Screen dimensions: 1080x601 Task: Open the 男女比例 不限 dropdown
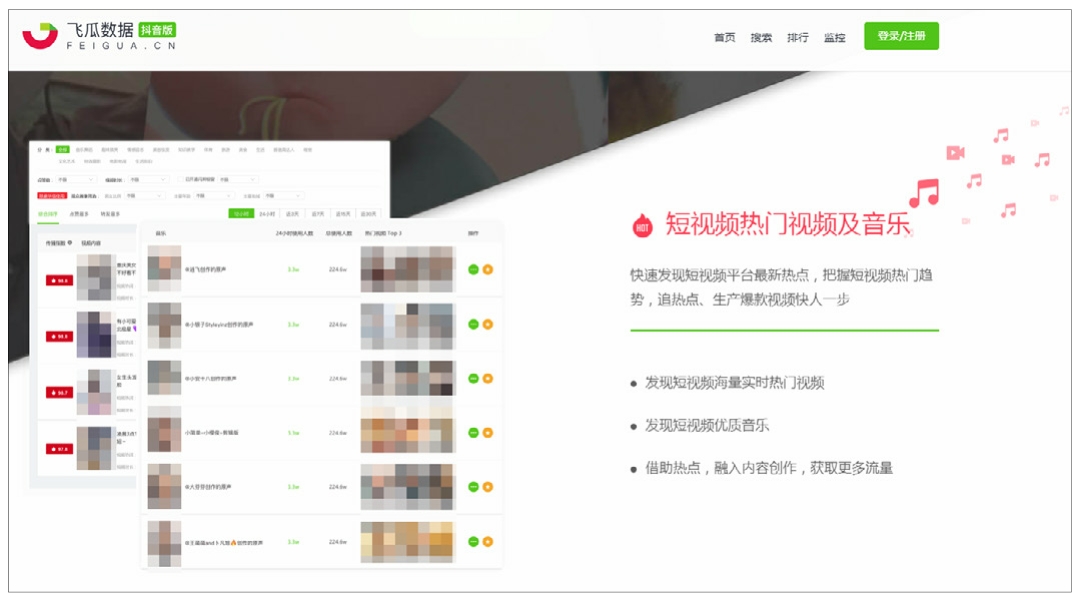point(145,196)
